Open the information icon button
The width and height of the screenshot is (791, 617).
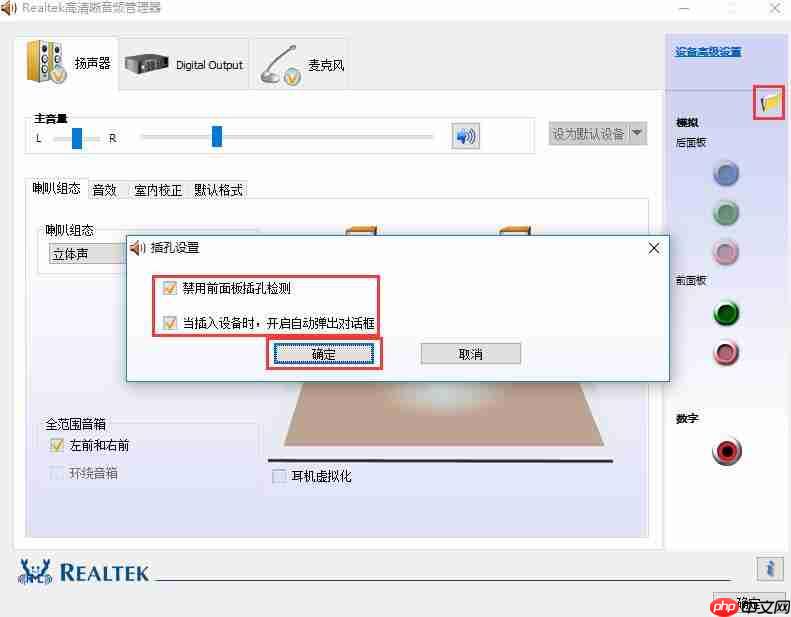[770, 569]
